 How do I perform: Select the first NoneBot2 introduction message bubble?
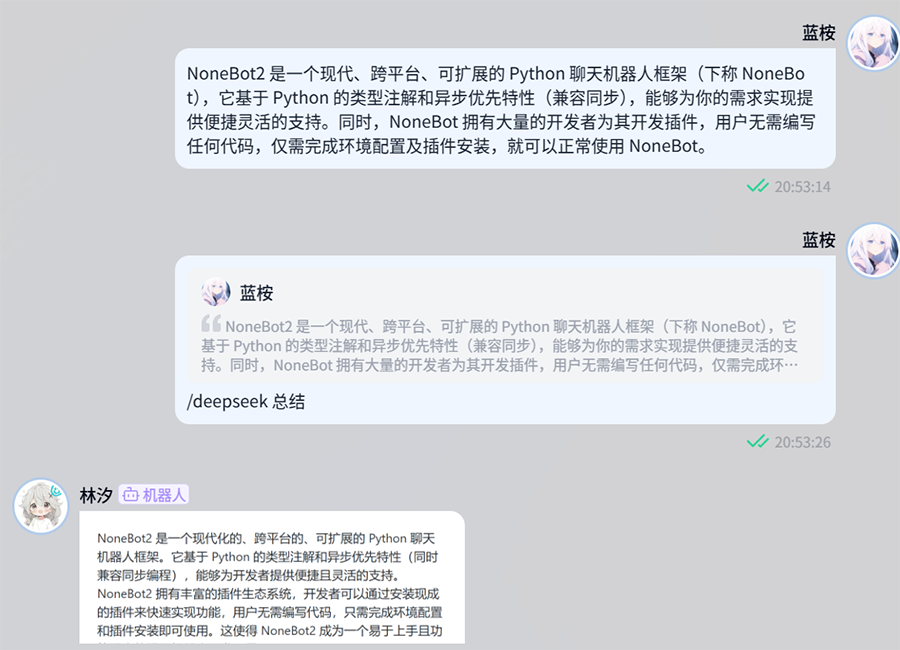click(x=505, y=109)
